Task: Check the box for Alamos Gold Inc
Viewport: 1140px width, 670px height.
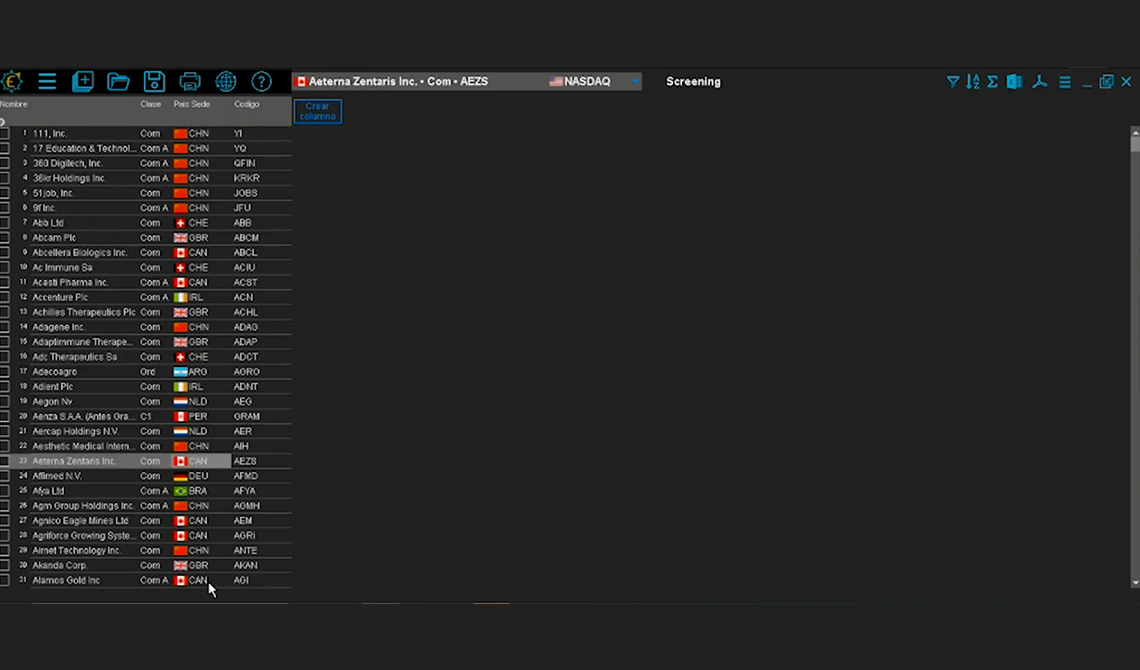Action: 4,581
